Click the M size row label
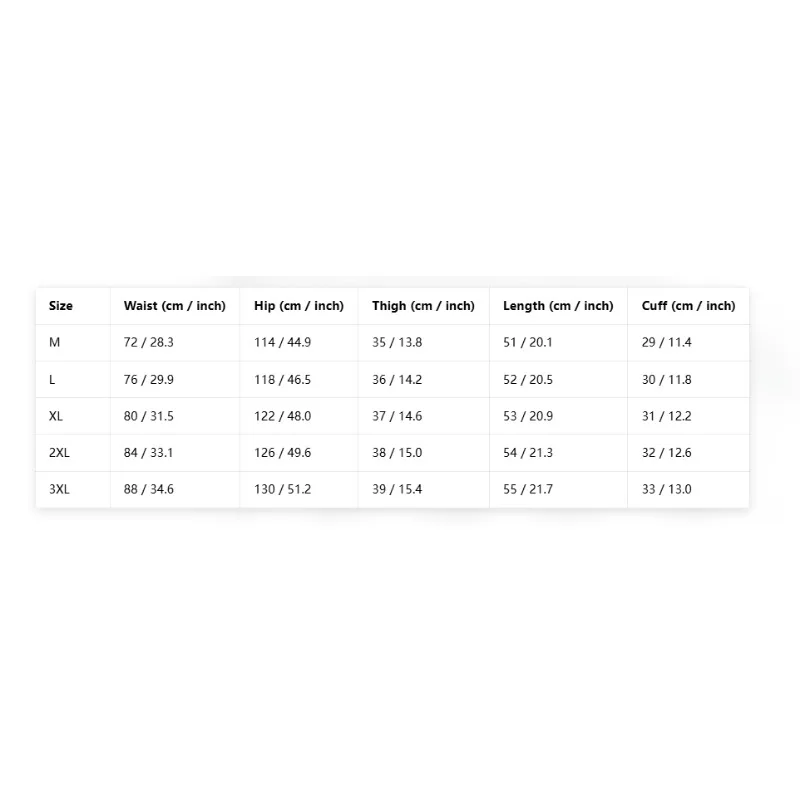This screenshot has height=800, width=800. click(55, 342)
